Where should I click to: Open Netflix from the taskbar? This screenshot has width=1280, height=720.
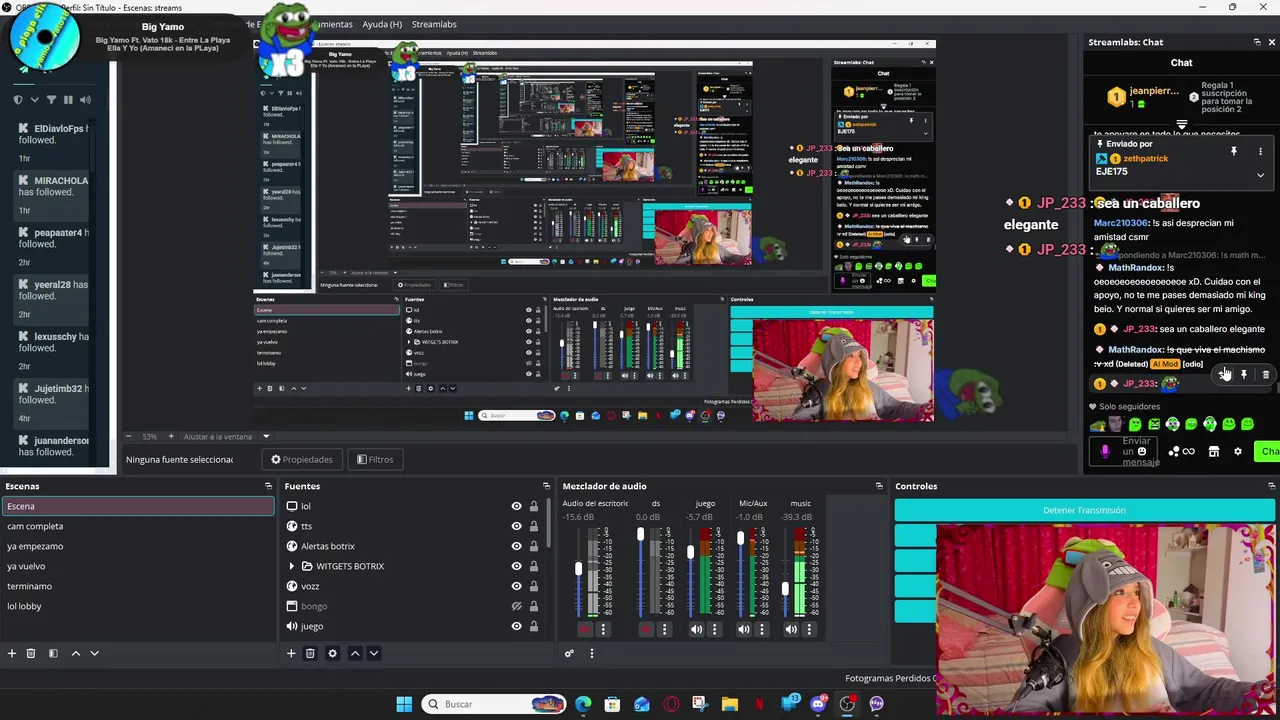tap(759, 704)
